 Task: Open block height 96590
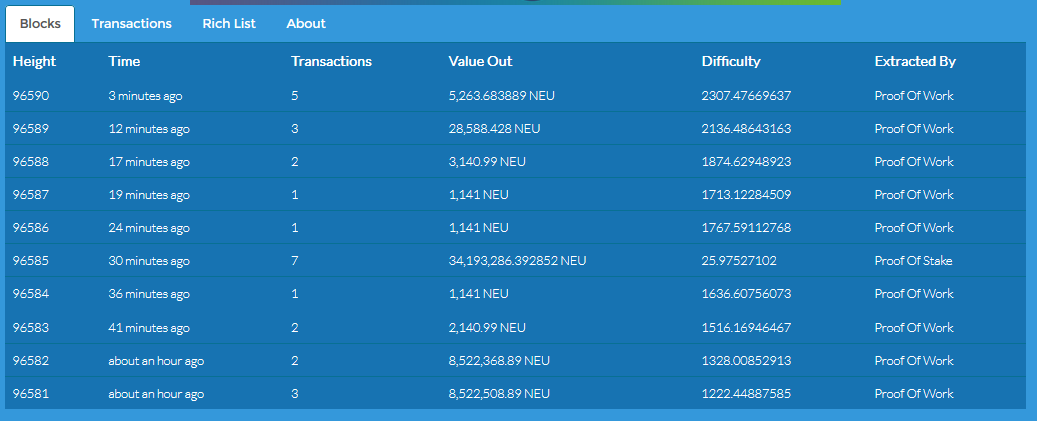(x=31, y=96)
